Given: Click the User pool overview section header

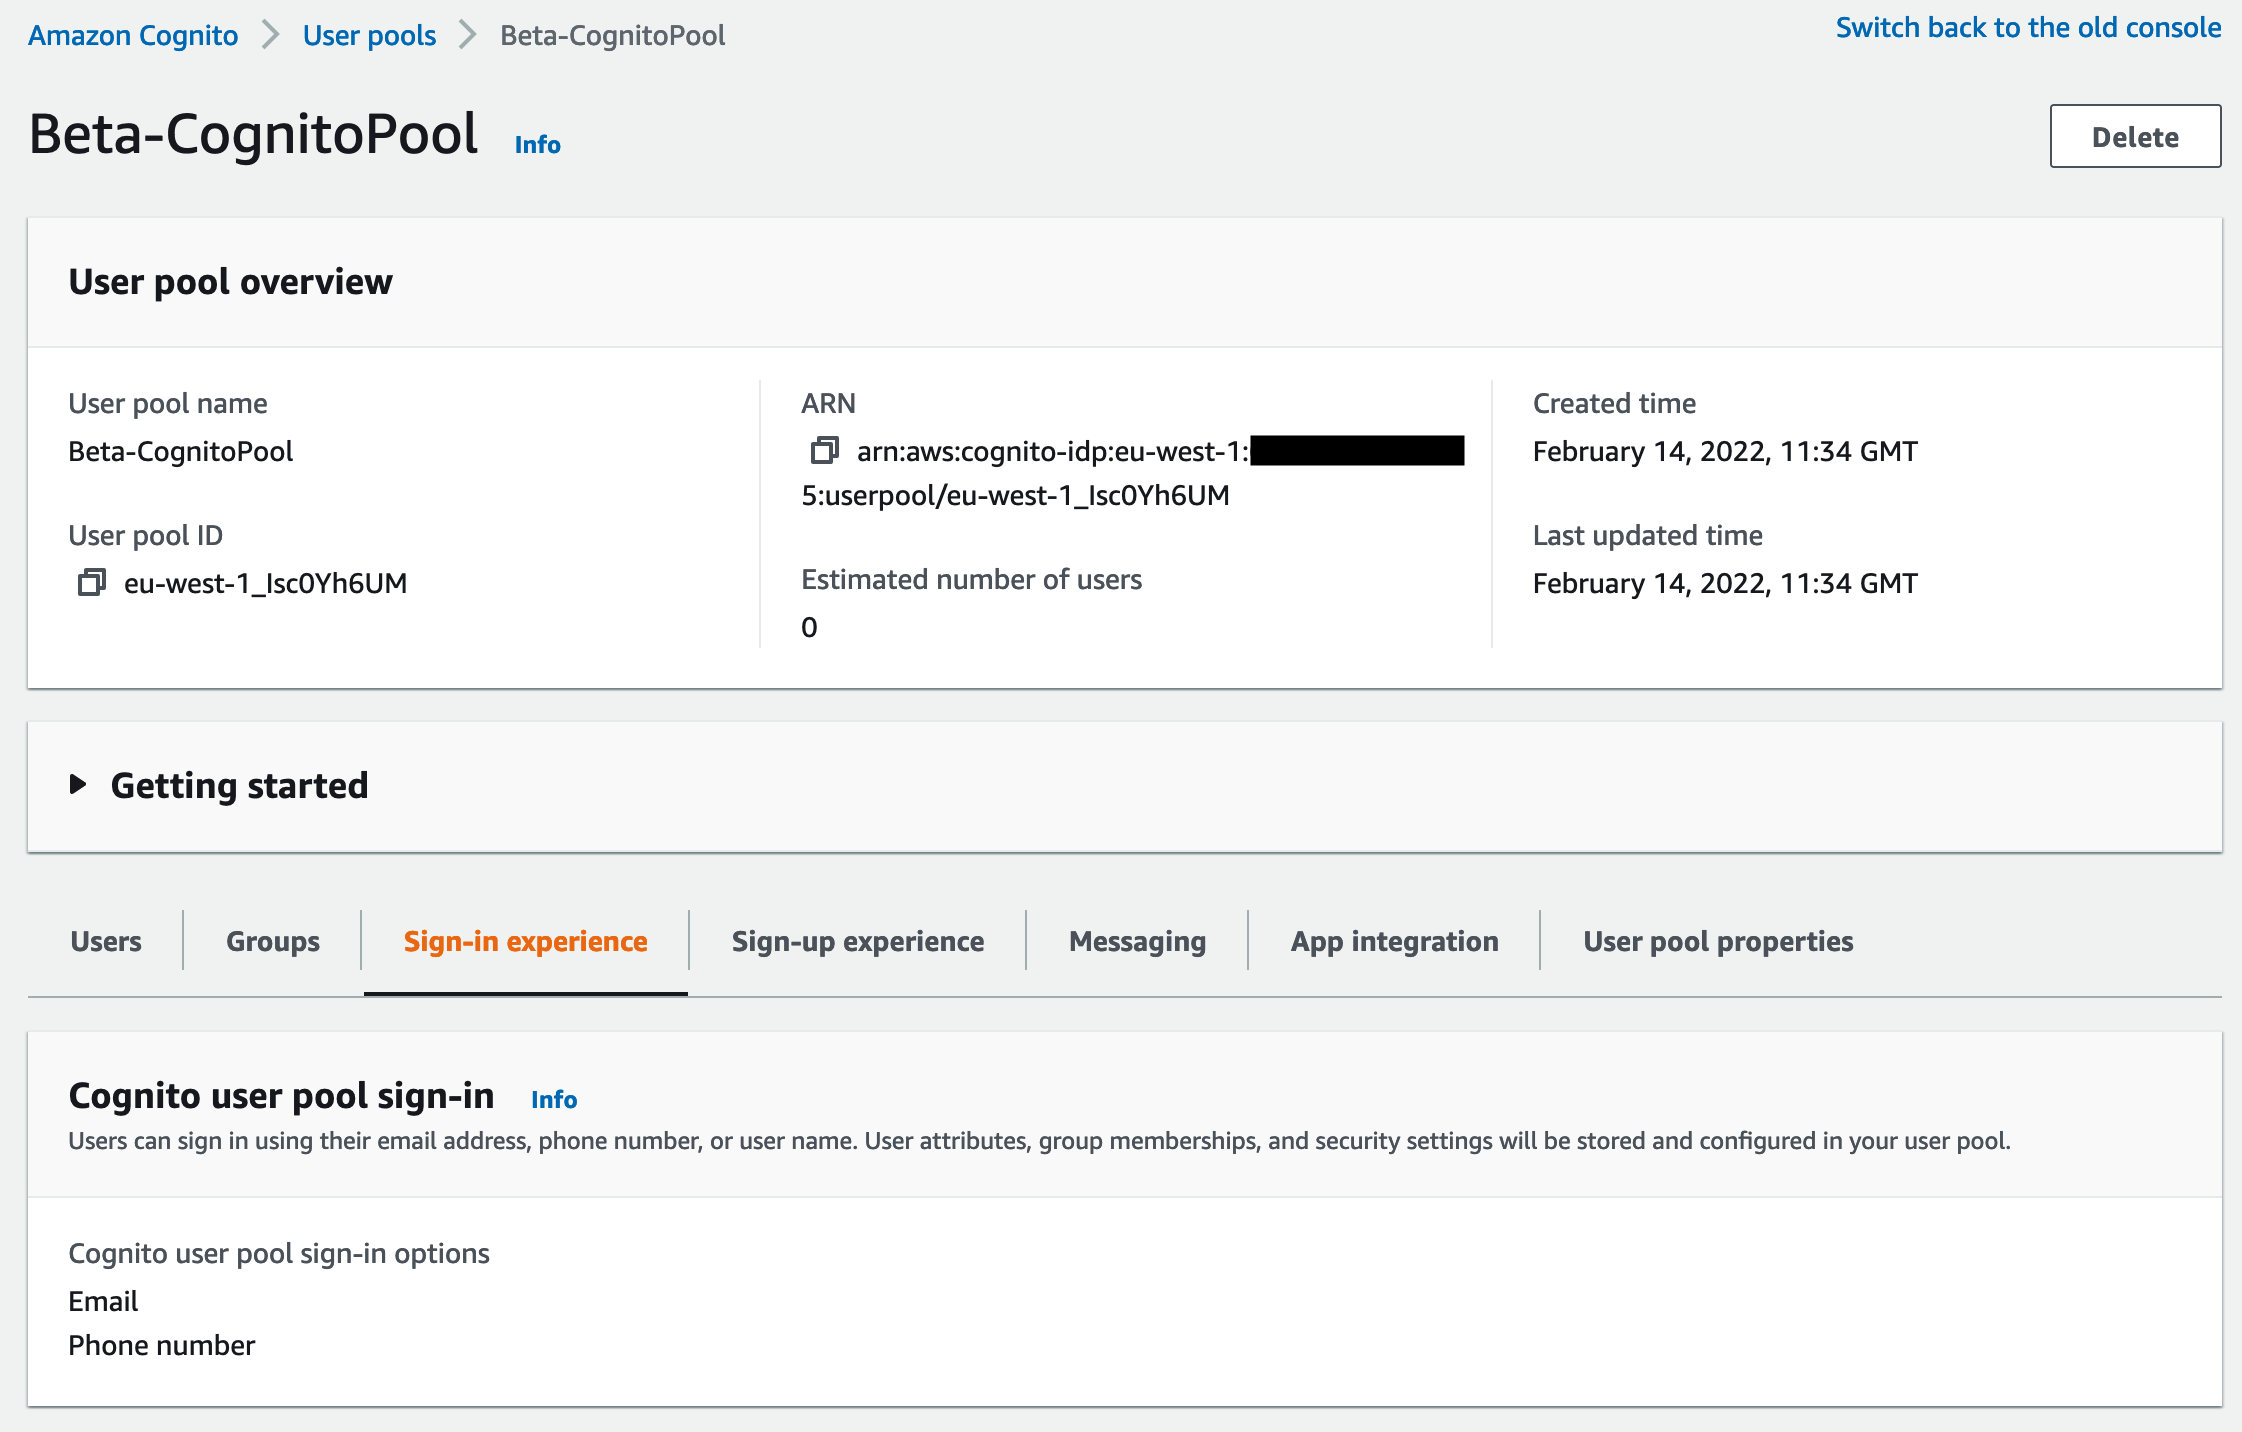Looking at the screenshot, I should point(230,281).
